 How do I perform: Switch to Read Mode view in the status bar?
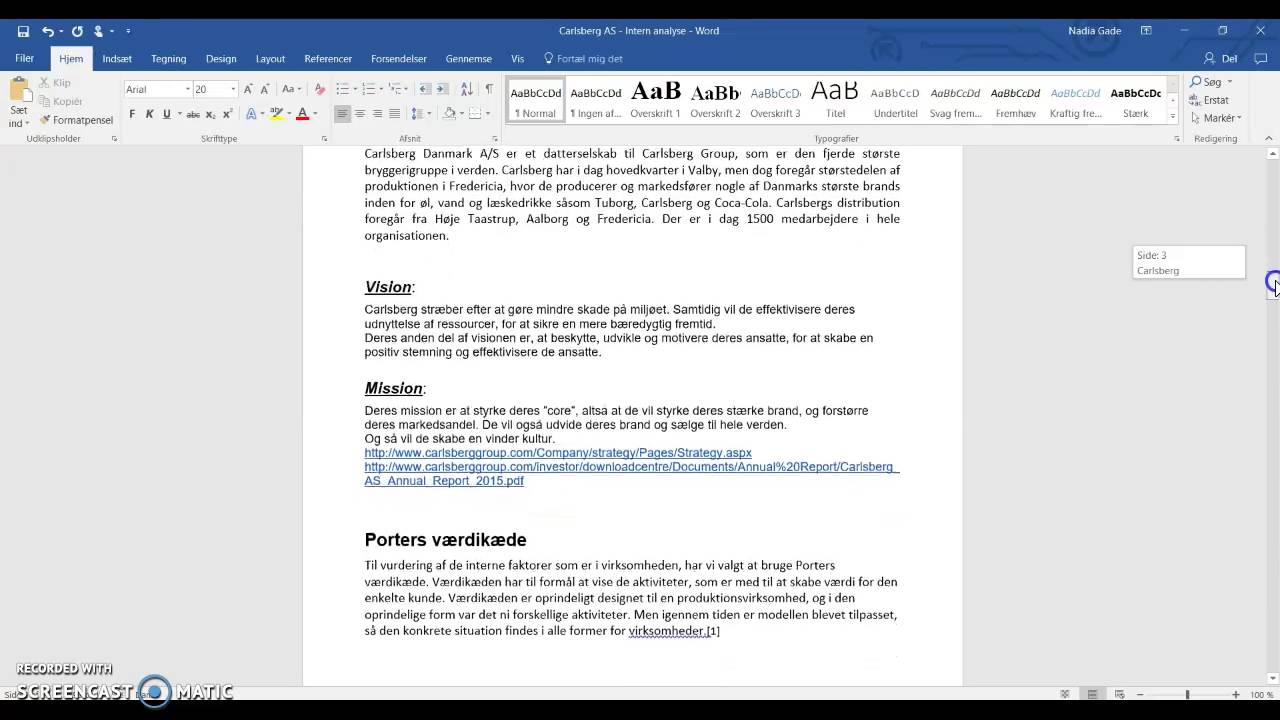click(1065, 694)
